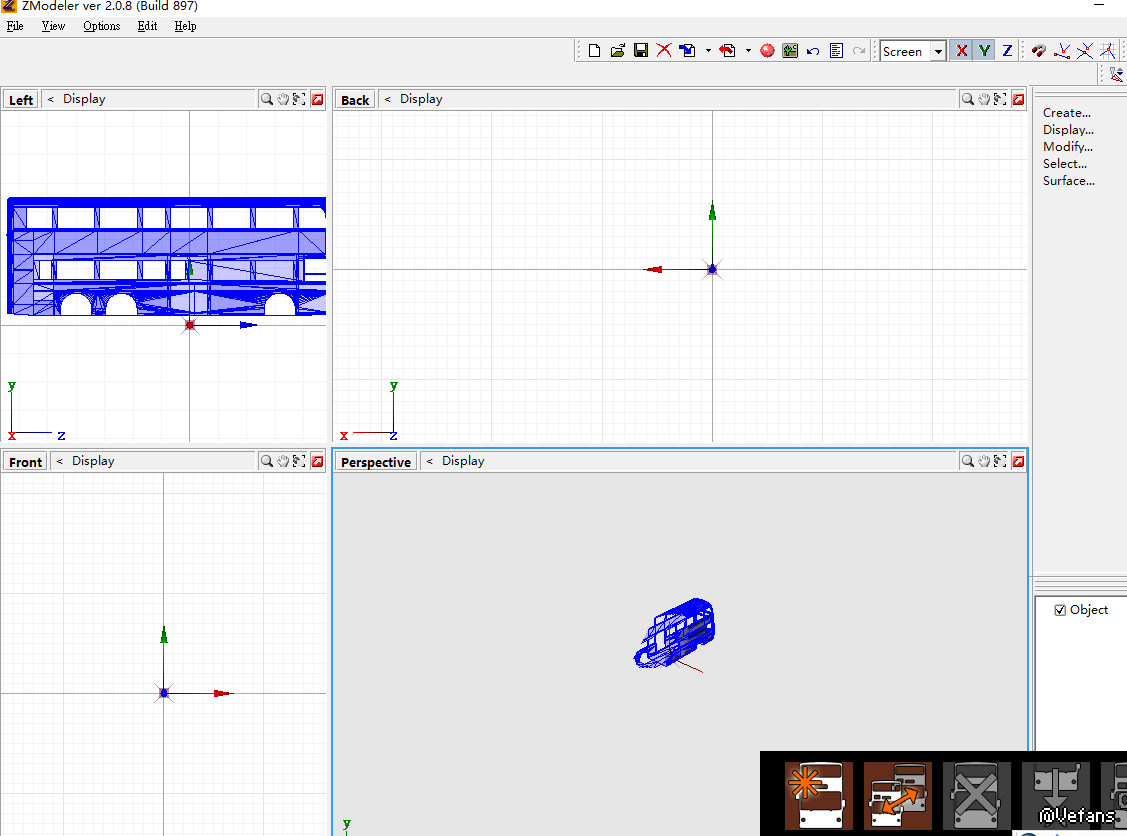Open a file with the folder icon

[x=618, y=51]
